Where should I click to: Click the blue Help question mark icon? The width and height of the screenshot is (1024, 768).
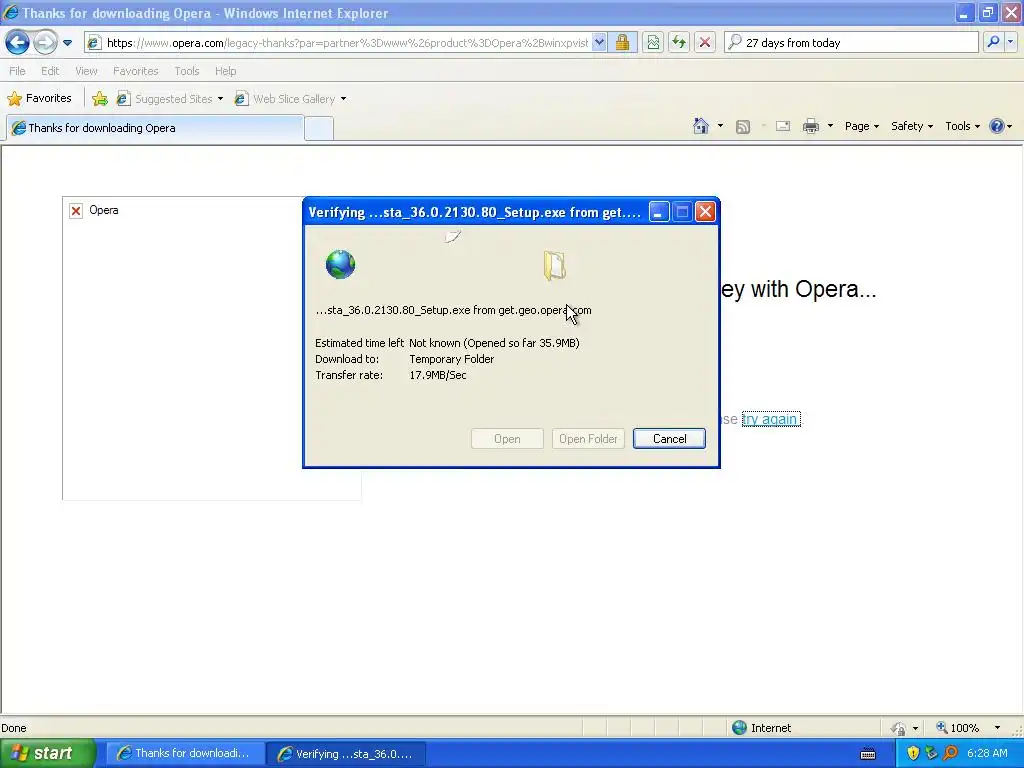pyautogui.click(x=997, y=126)
